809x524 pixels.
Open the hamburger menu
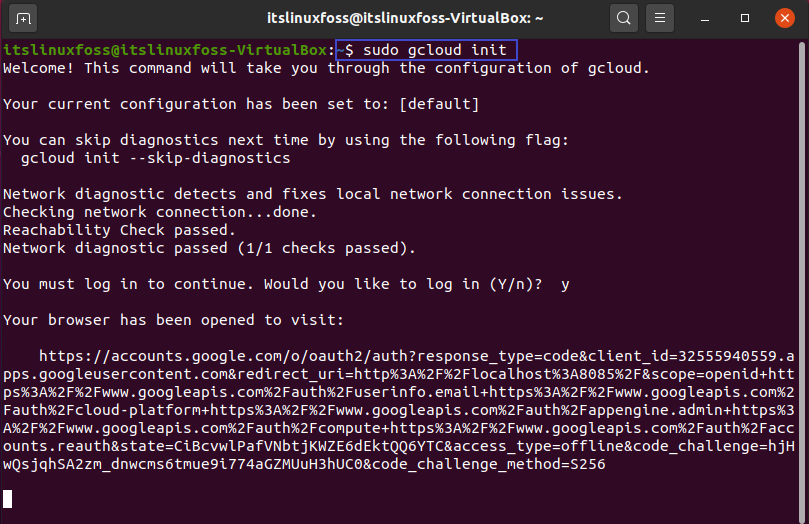659,19
